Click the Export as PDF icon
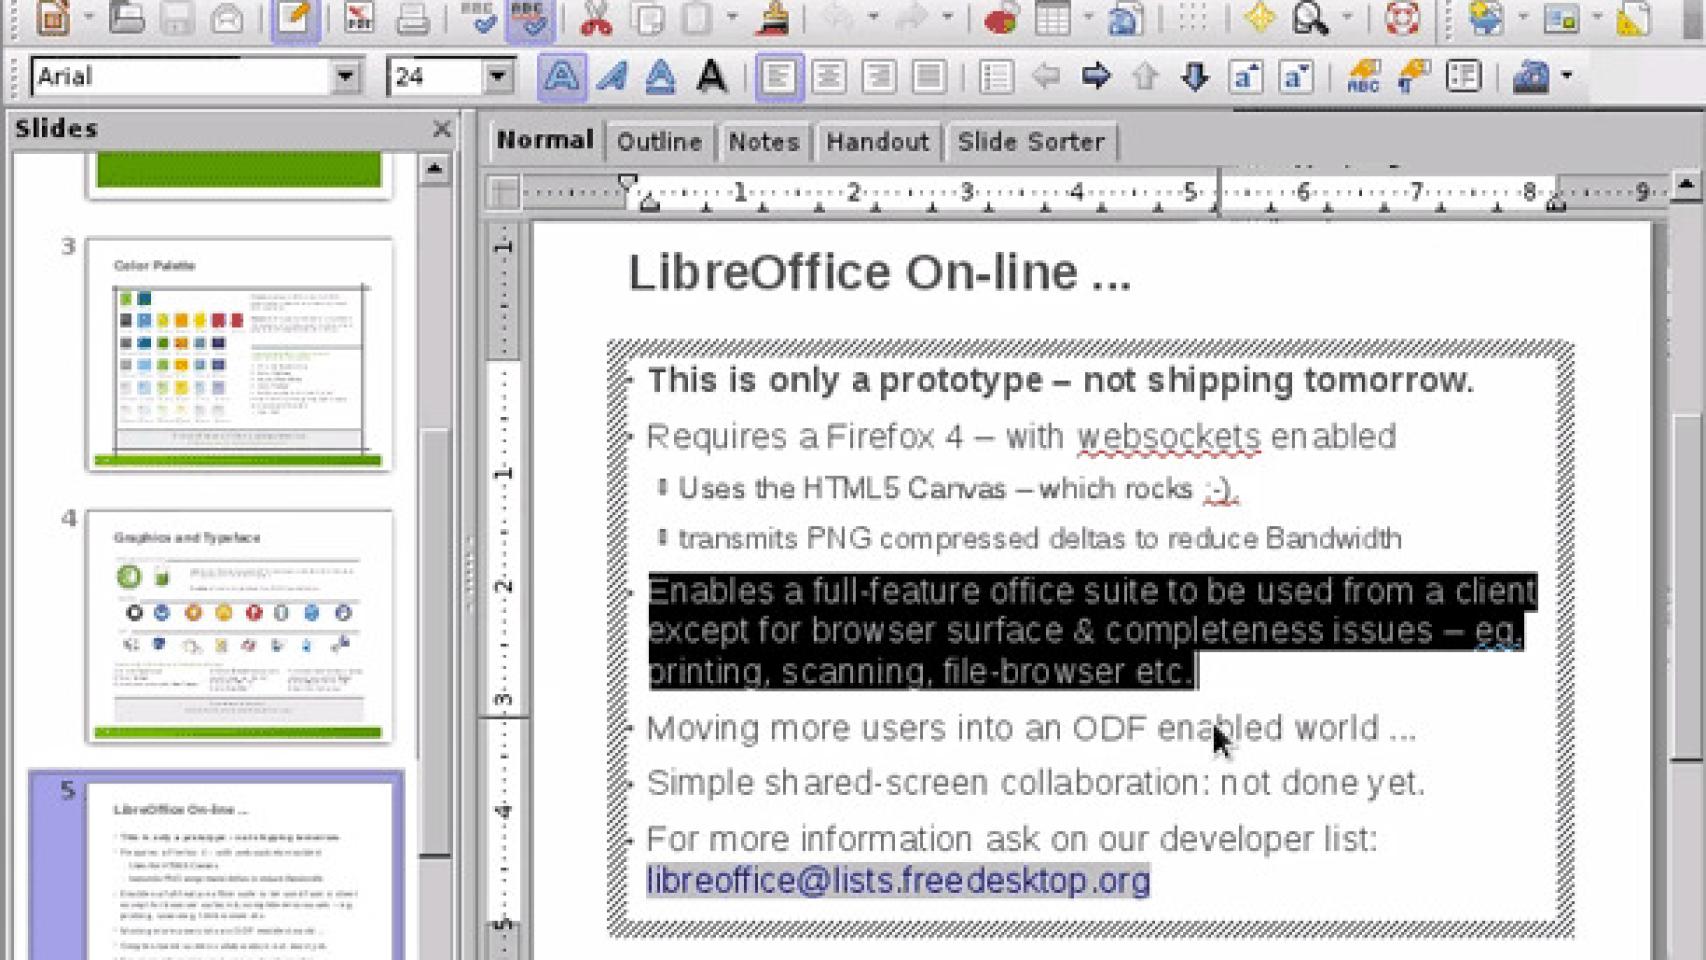The height and width of the screenshot is (960, 1706). tap(359, 18)
